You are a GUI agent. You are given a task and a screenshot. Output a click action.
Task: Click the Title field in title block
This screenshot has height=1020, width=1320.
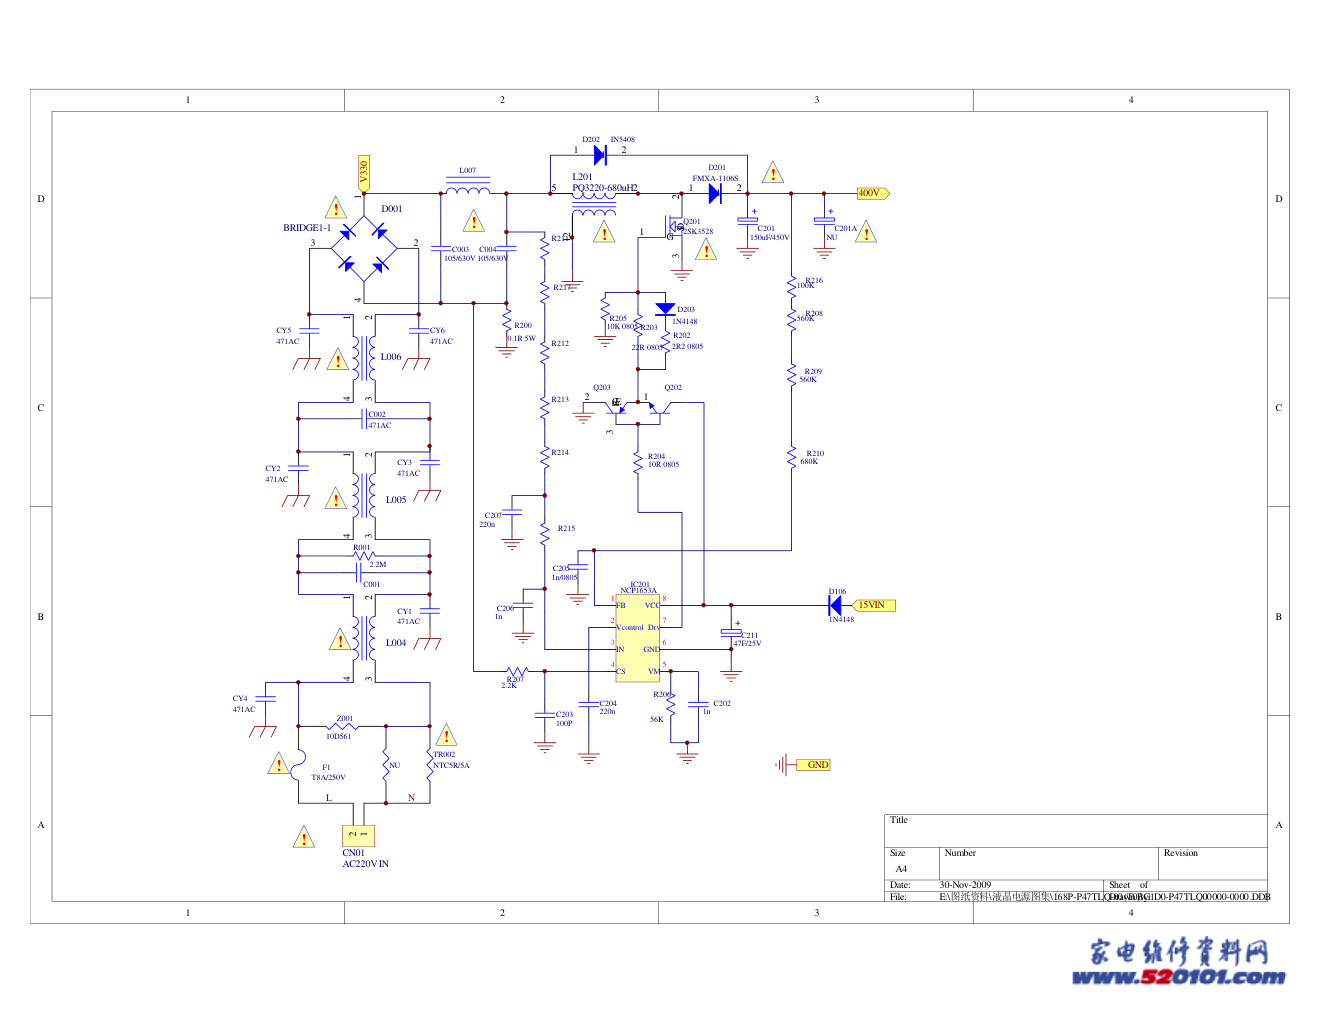1077,831
